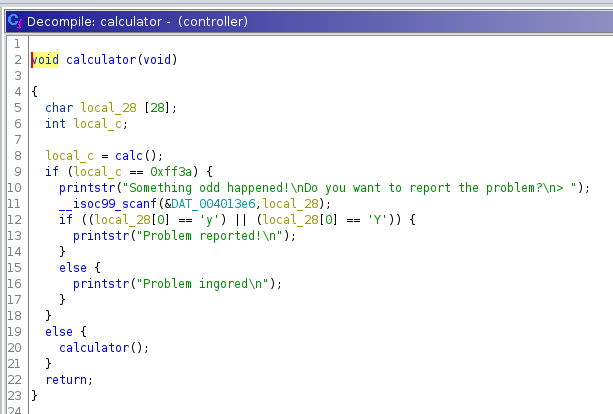Click the Decompile: calculator title bar

150,21
